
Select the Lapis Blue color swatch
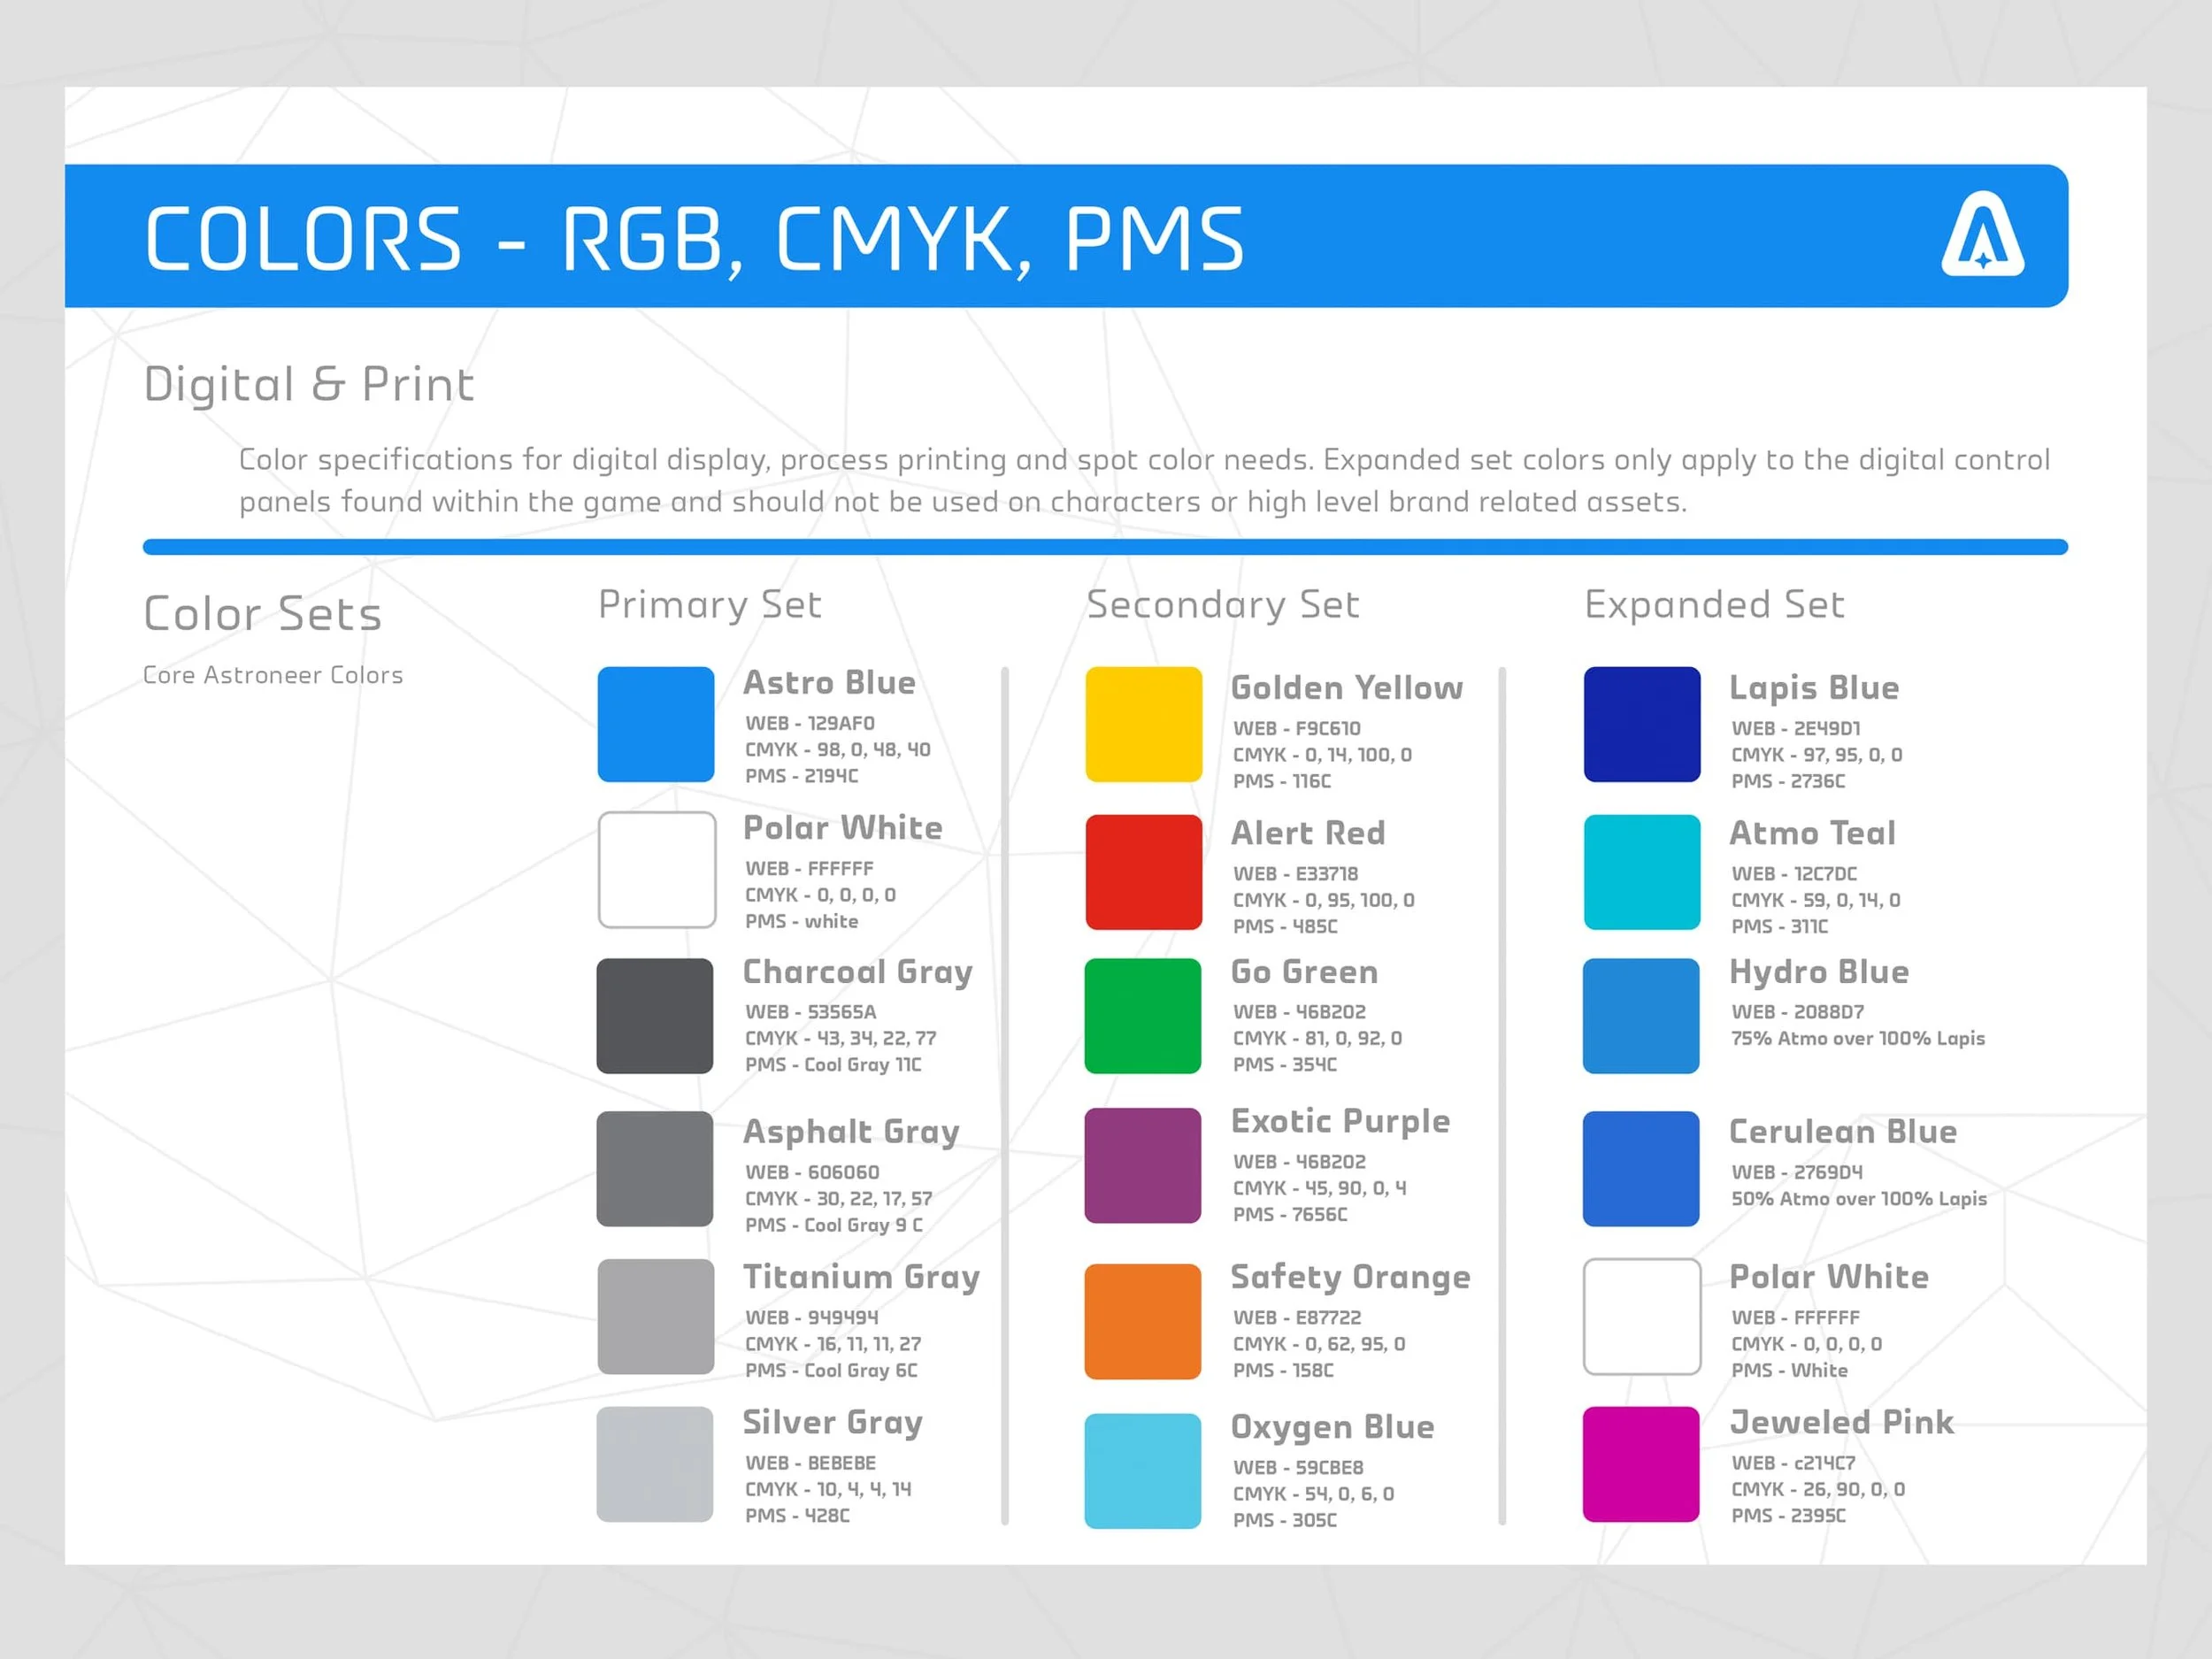click(1641, 724)
